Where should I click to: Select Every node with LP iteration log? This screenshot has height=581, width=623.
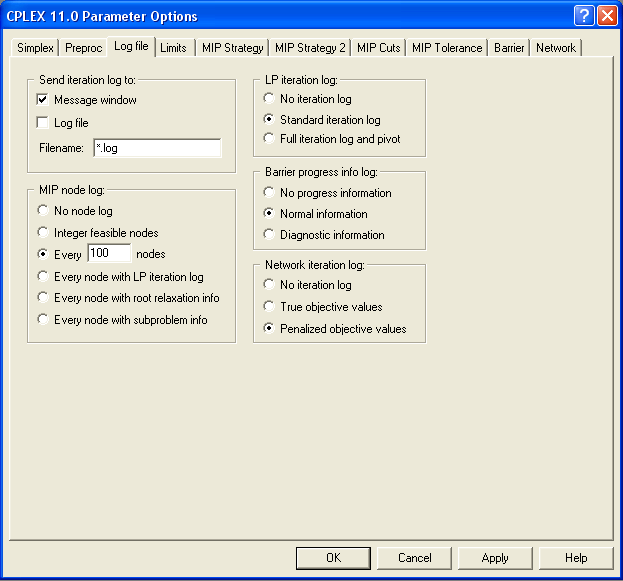(43, 276)
